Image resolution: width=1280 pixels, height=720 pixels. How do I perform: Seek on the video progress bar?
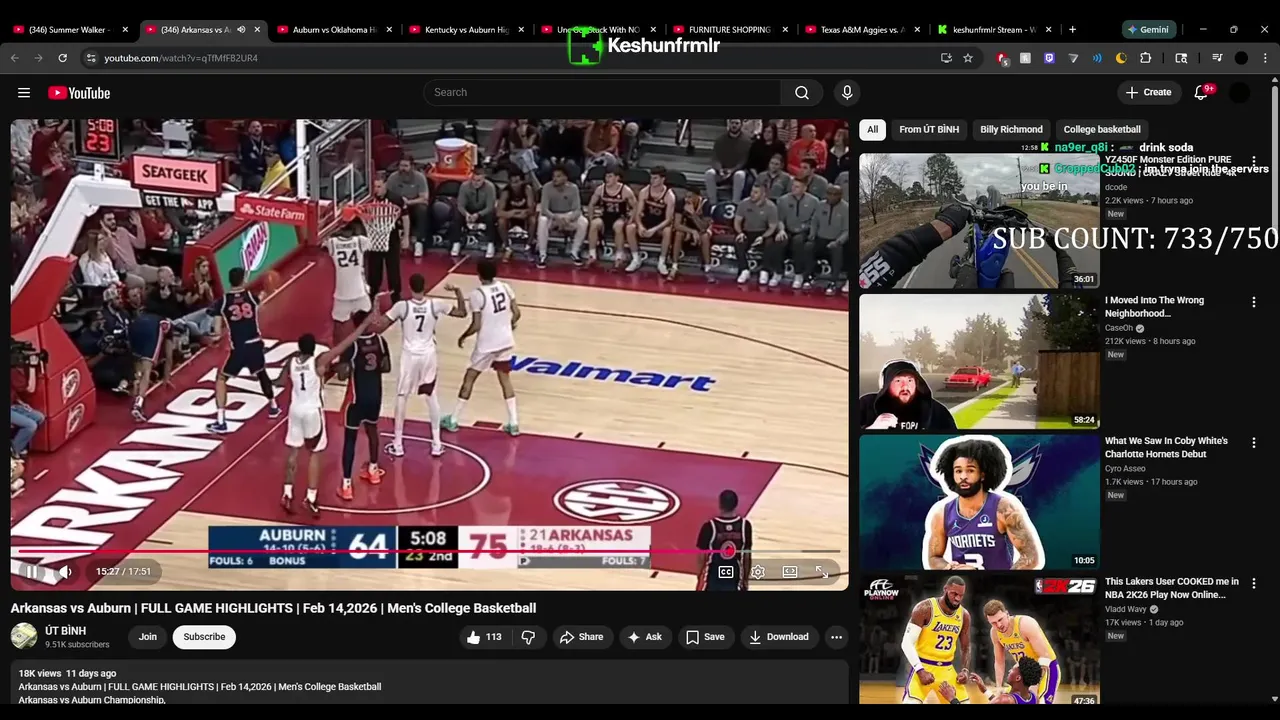(x=429, y=550)
